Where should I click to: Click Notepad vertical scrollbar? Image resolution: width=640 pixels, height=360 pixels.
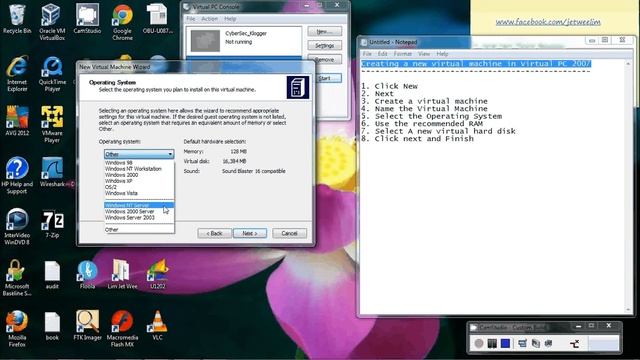click(x=628, y=187)
